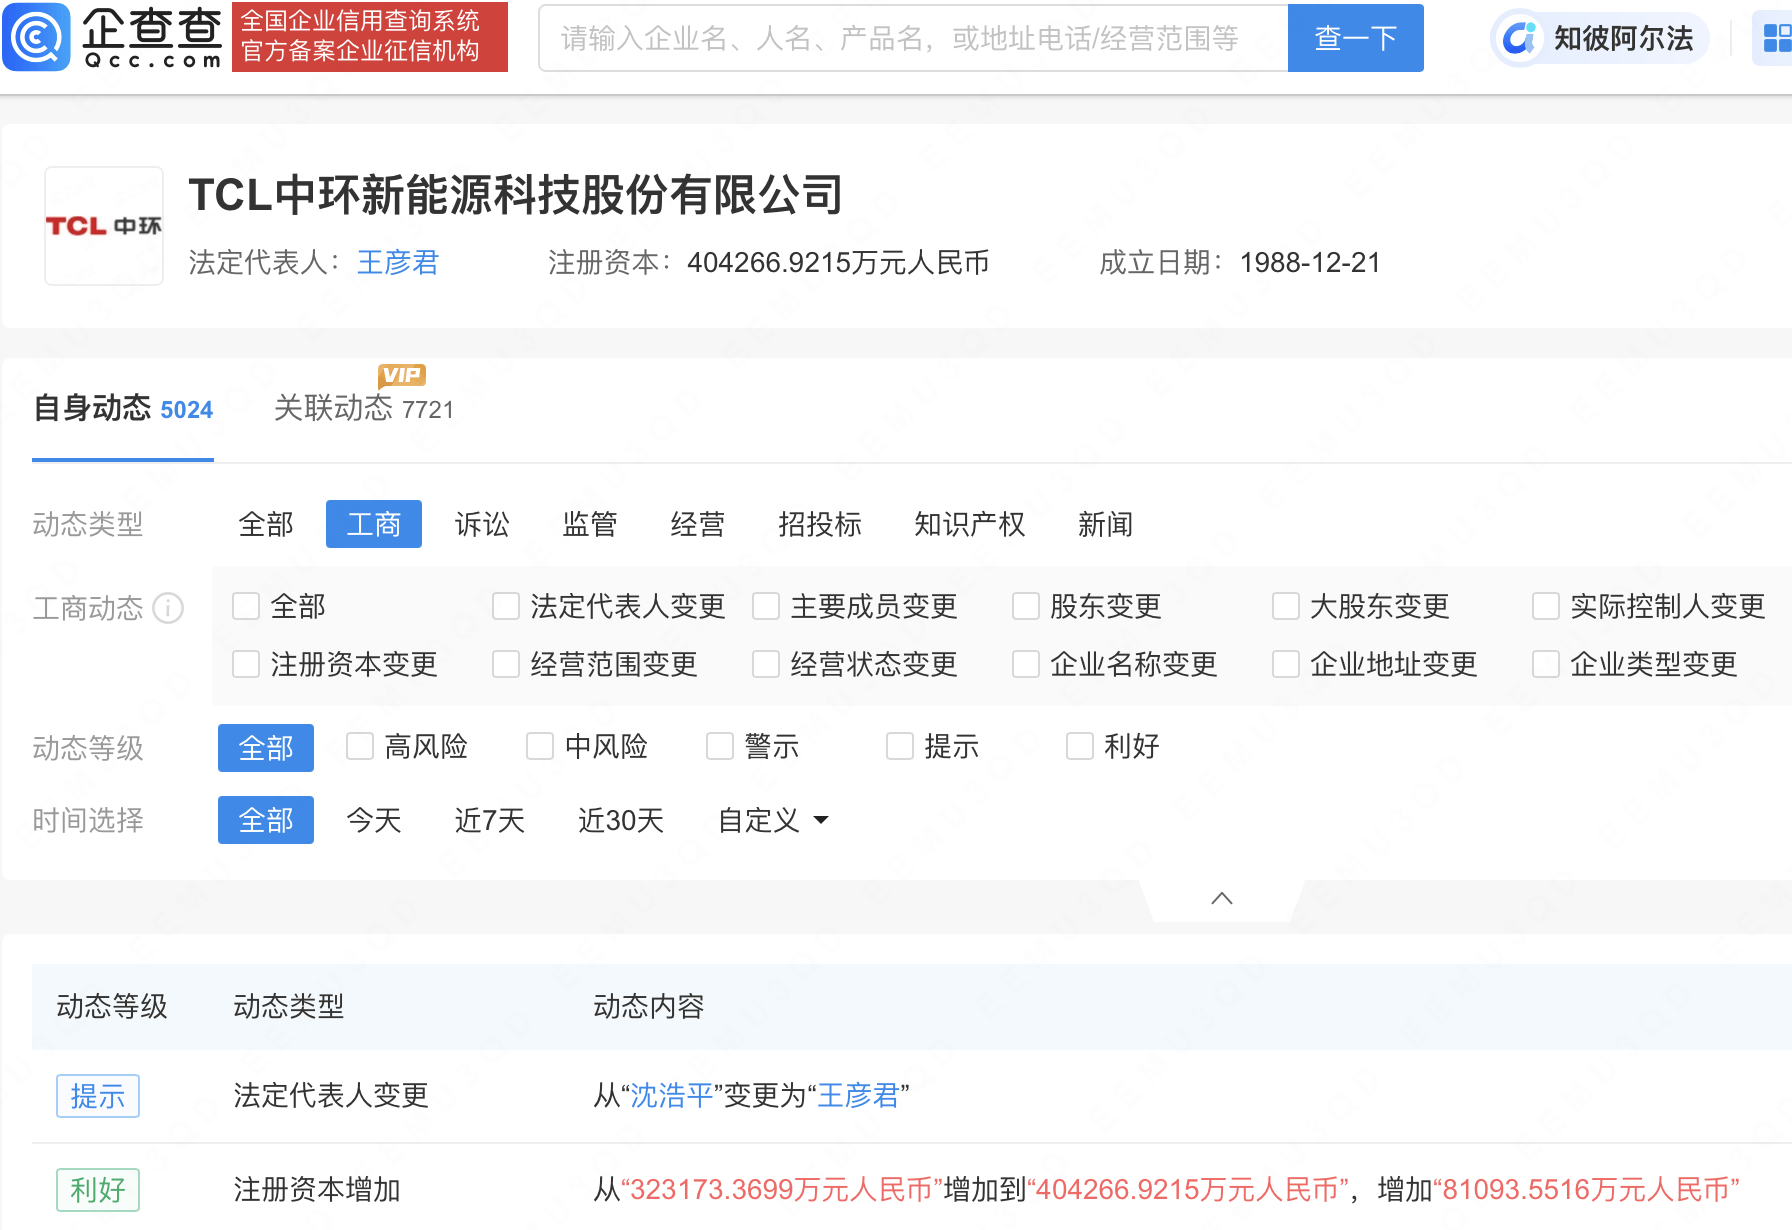Screen dimensions: 1792x1230
Task: Focus the company name search input
Action: (x=913, y=38)
